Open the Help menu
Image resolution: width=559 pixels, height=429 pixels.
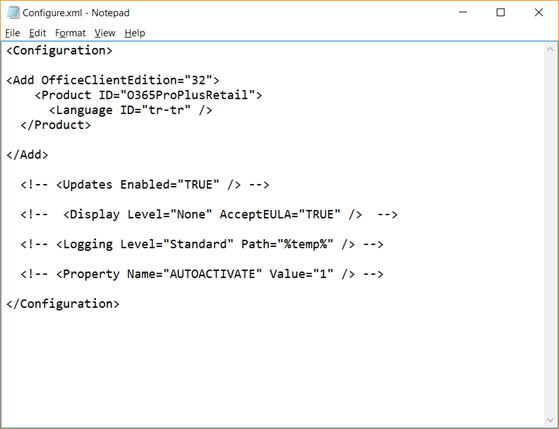click(135, 33)
